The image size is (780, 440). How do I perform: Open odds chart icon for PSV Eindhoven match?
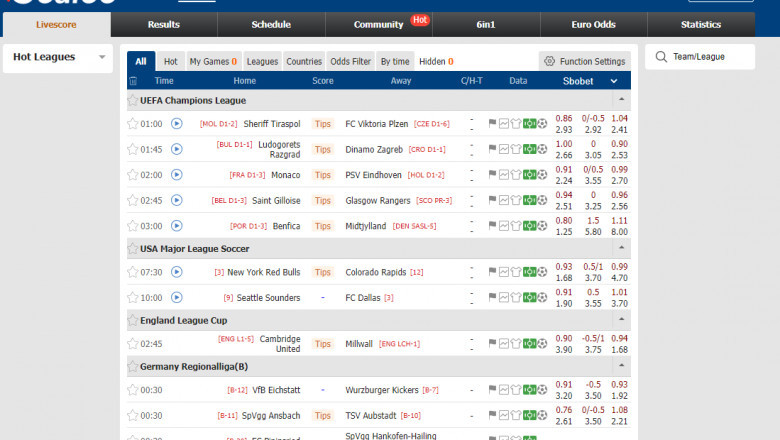[504, 175]
